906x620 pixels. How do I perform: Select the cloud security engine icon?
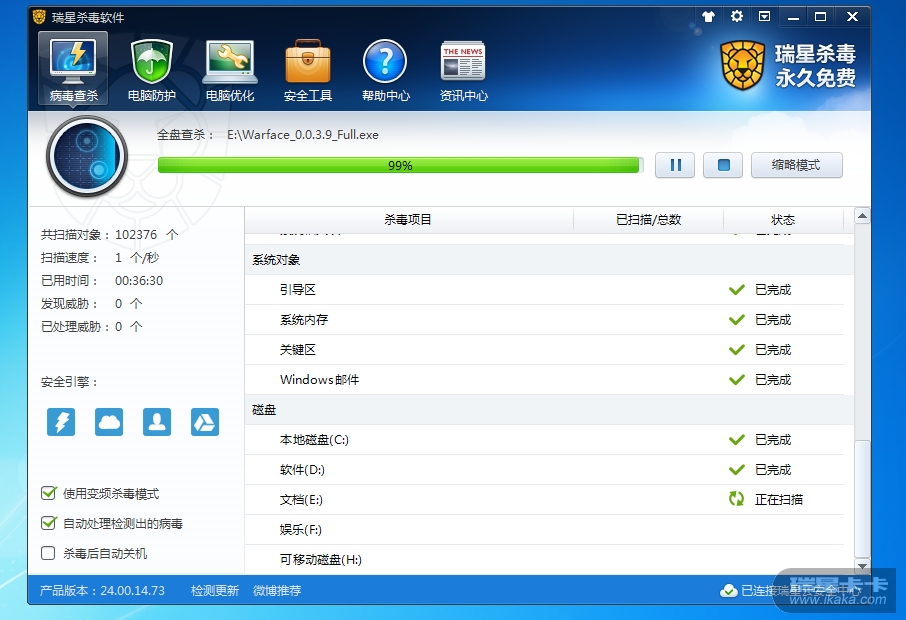coord(109,422)
